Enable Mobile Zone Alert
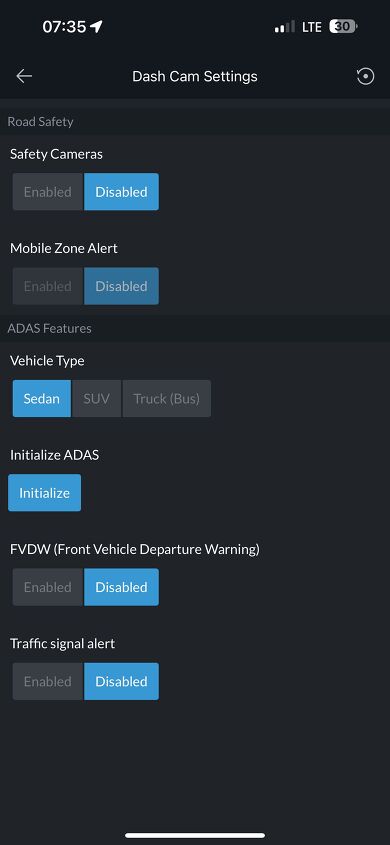The image size is (390, 845). (x=48, y=286)
